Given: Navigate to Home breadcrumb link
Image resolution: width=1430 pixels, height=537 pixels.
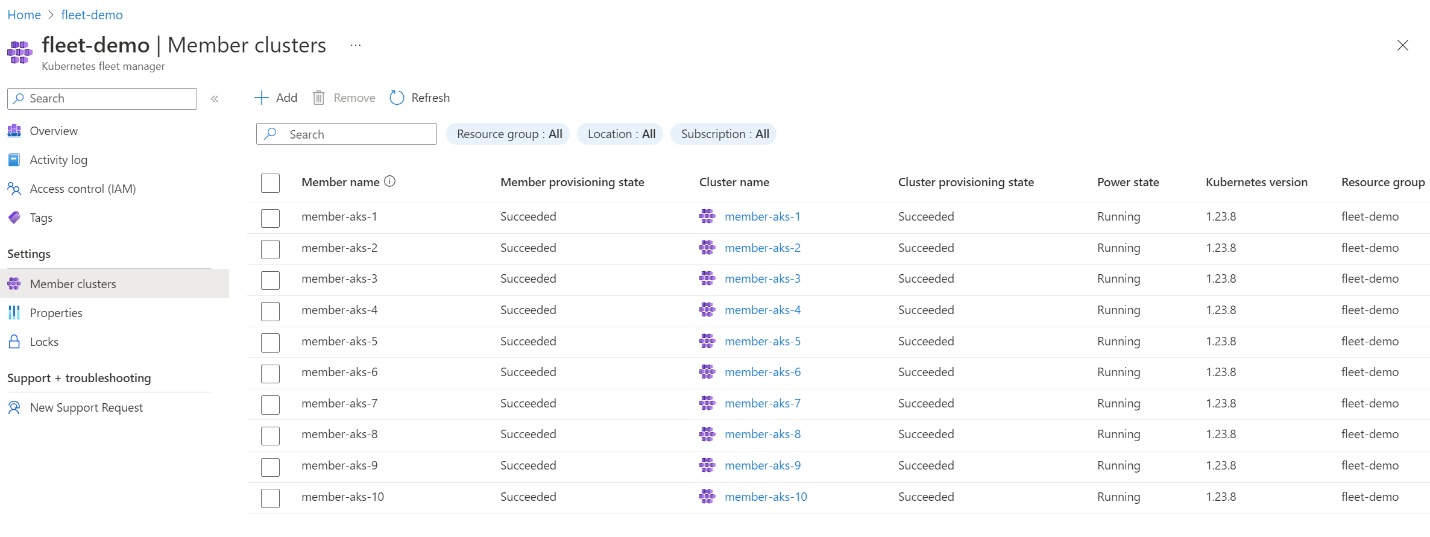Looking at the screenshot, I should [24, 15].
